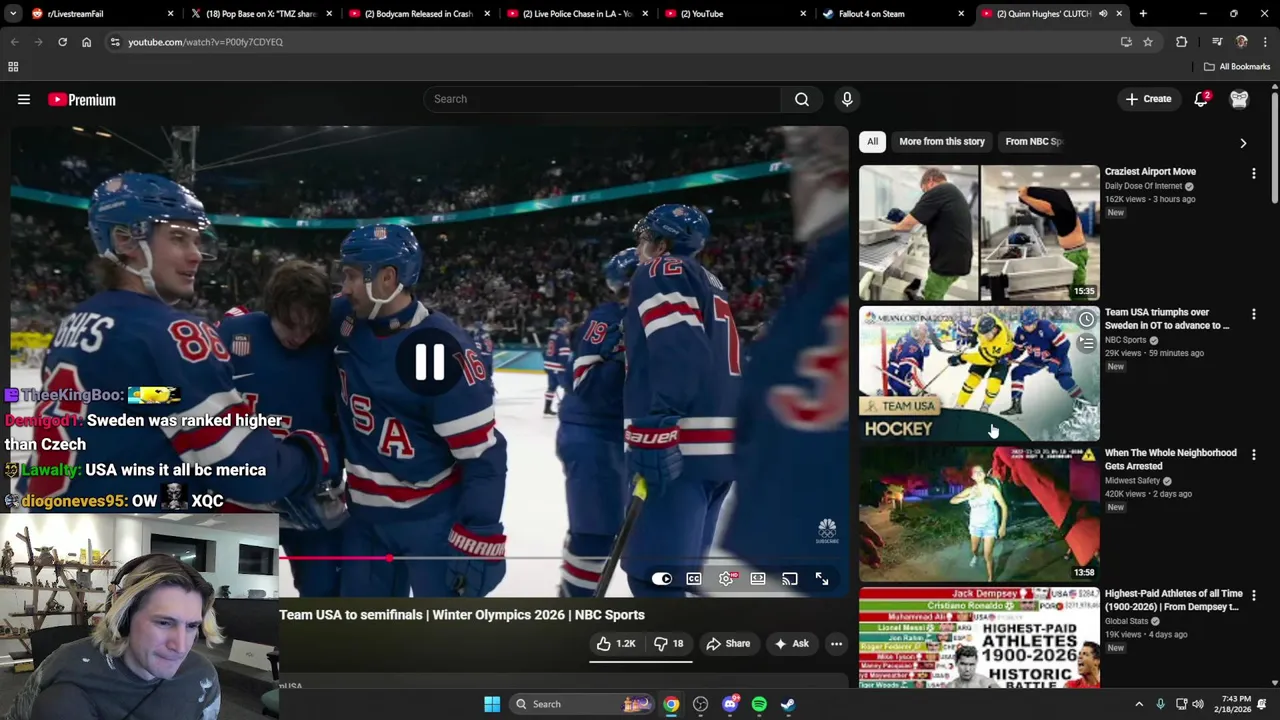Like the video with 1.2K thumbs up
Screen dimensions: 1280x720
(x=616, y=644)
